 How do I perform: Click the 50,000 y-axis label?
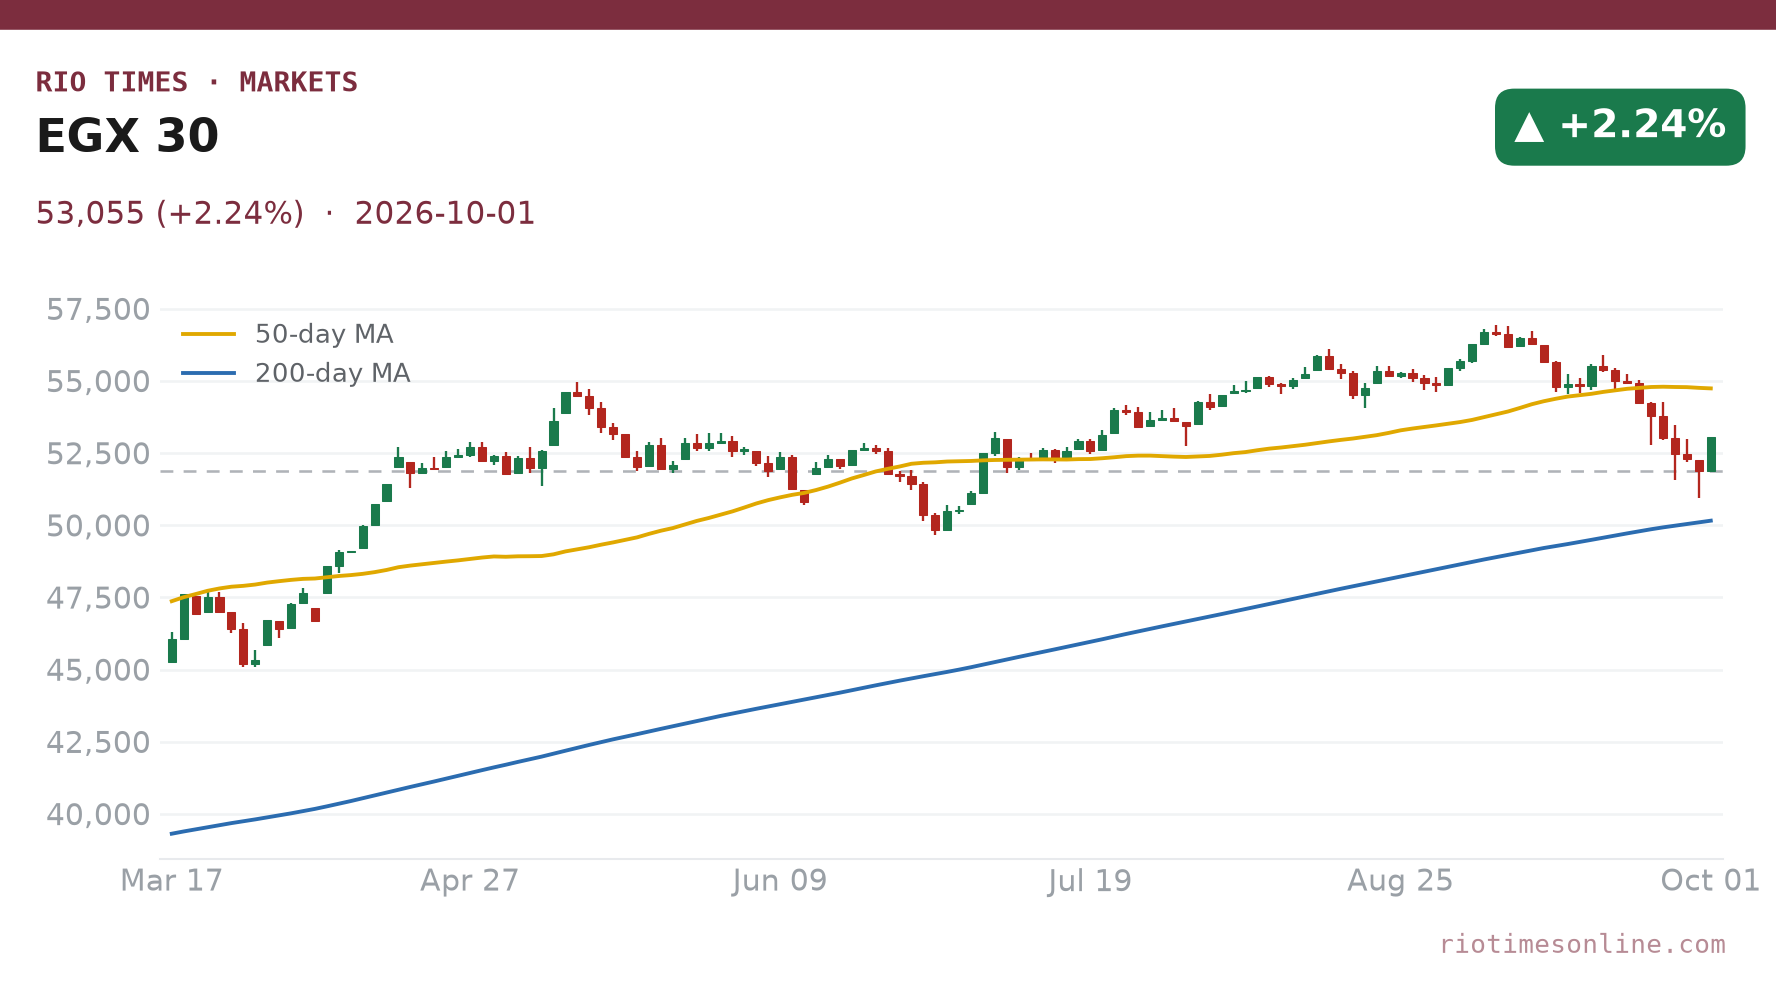pyautogui.click(x=99, y=526)
